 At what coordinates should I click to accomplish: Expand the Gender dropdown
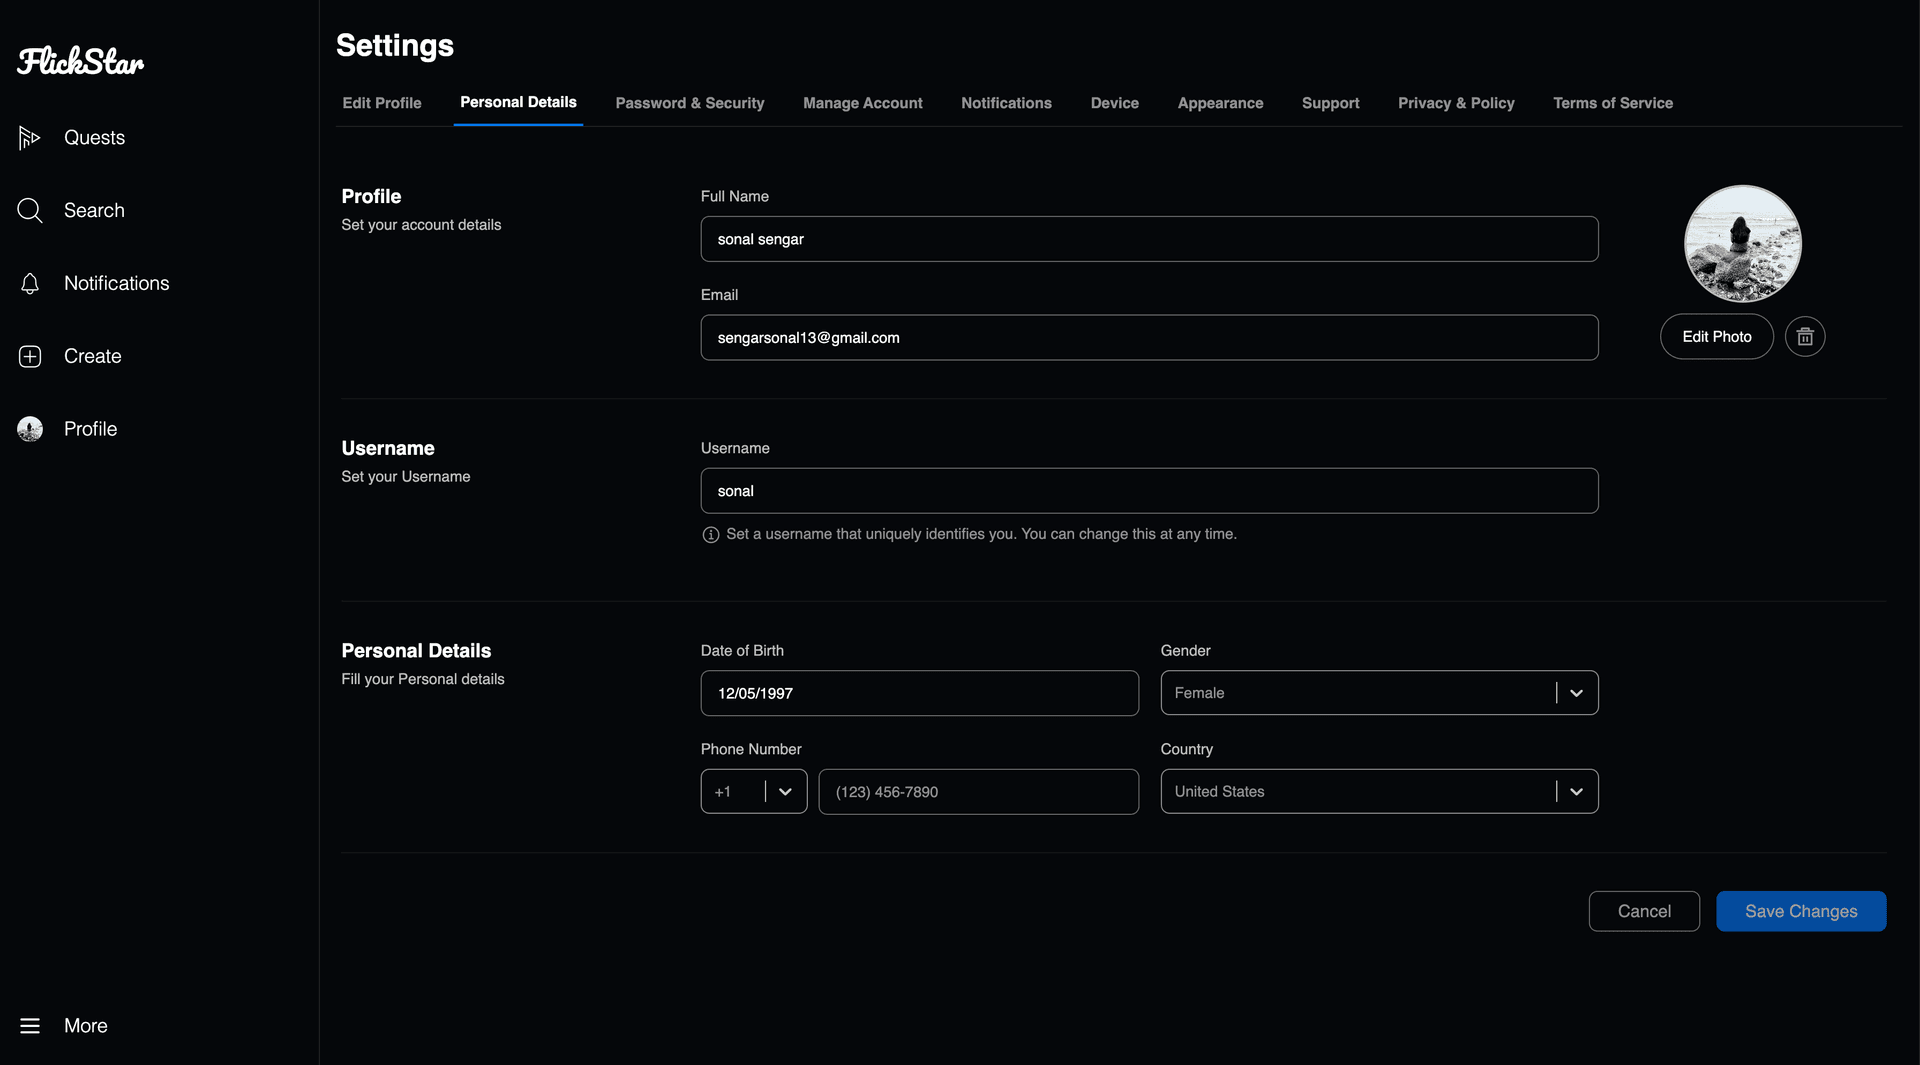1576,693
